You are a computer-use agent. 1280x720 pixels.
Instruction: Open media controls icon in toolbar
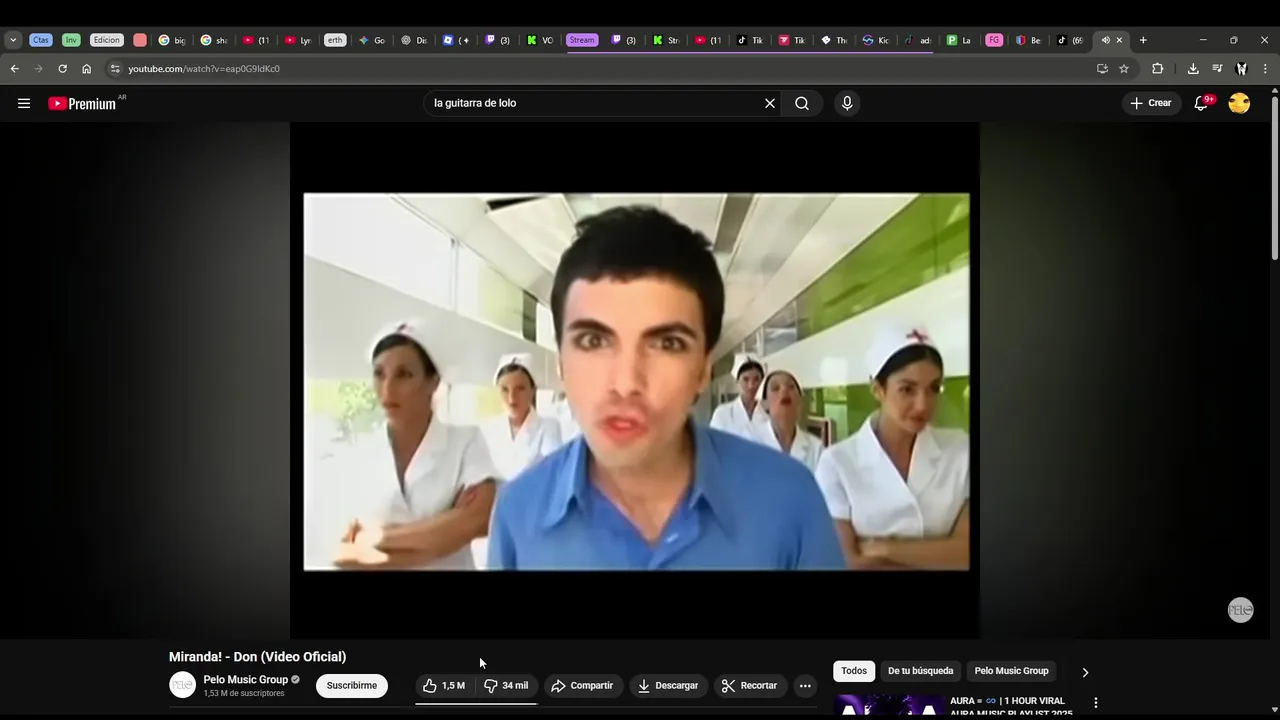1217,69
